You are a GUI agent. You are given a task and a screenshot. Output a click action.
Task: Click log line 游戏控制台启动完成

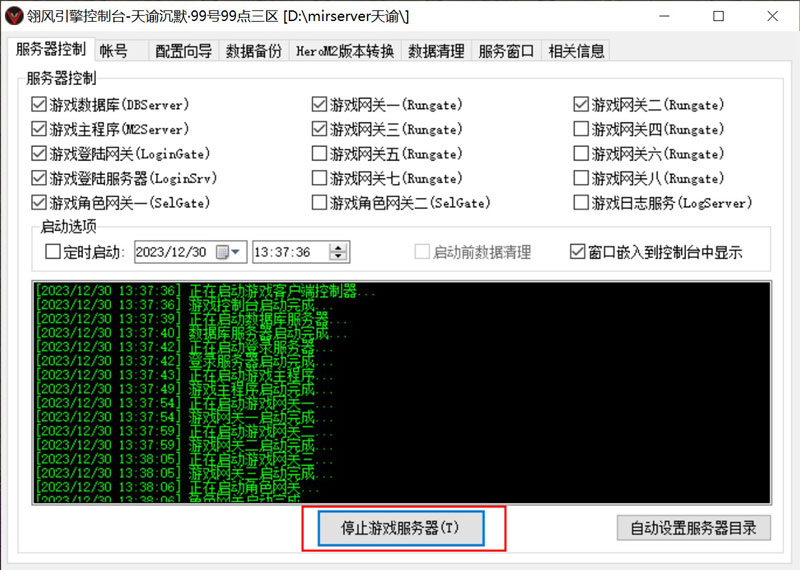click(184, 305)
